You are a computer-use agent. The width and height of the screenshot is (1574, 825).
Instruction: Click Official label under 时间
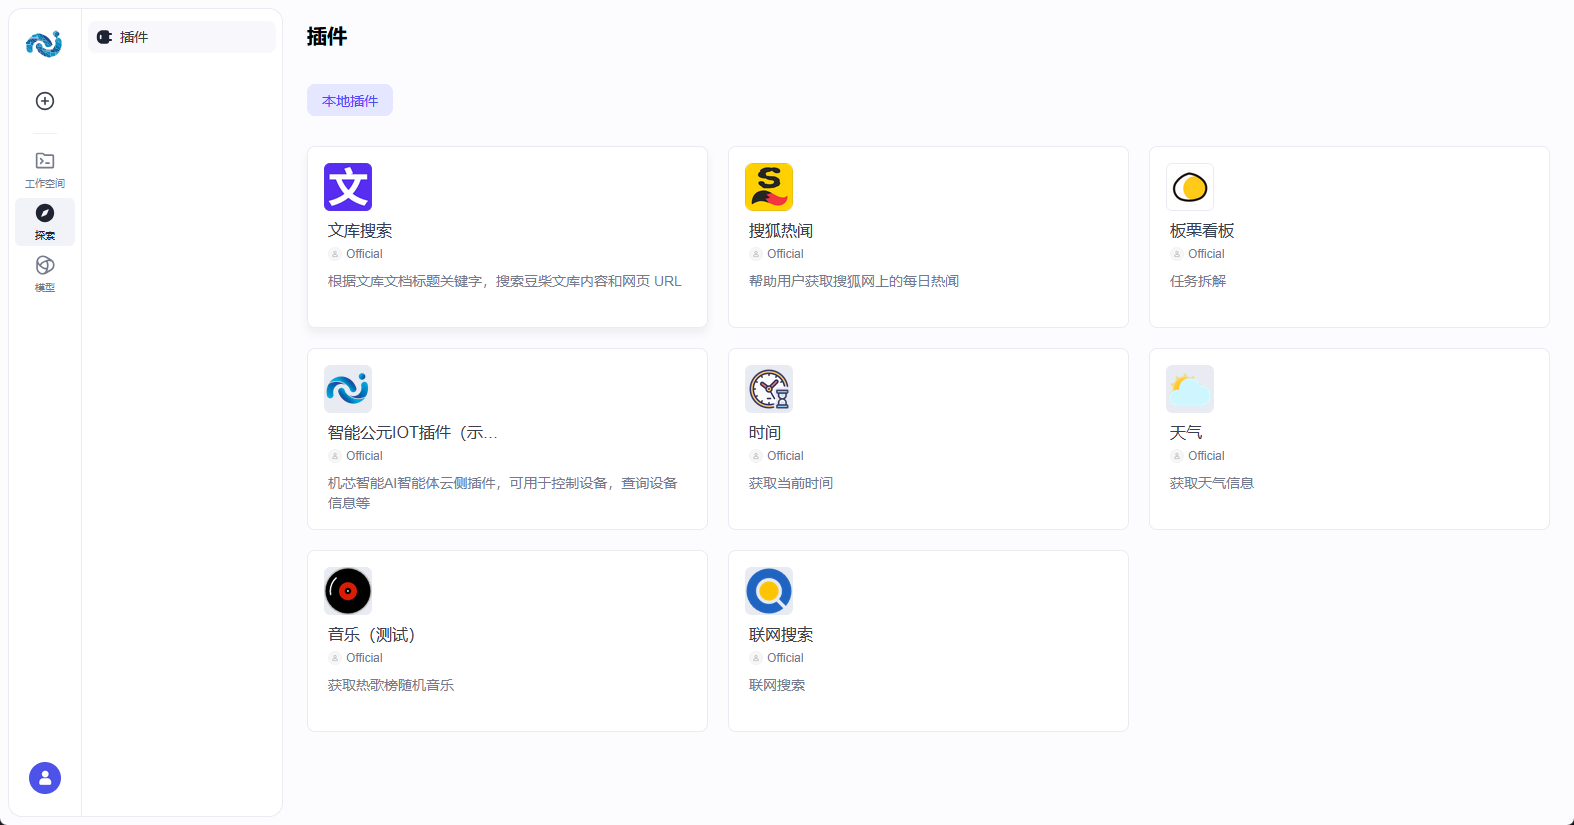tap(785, 456)
